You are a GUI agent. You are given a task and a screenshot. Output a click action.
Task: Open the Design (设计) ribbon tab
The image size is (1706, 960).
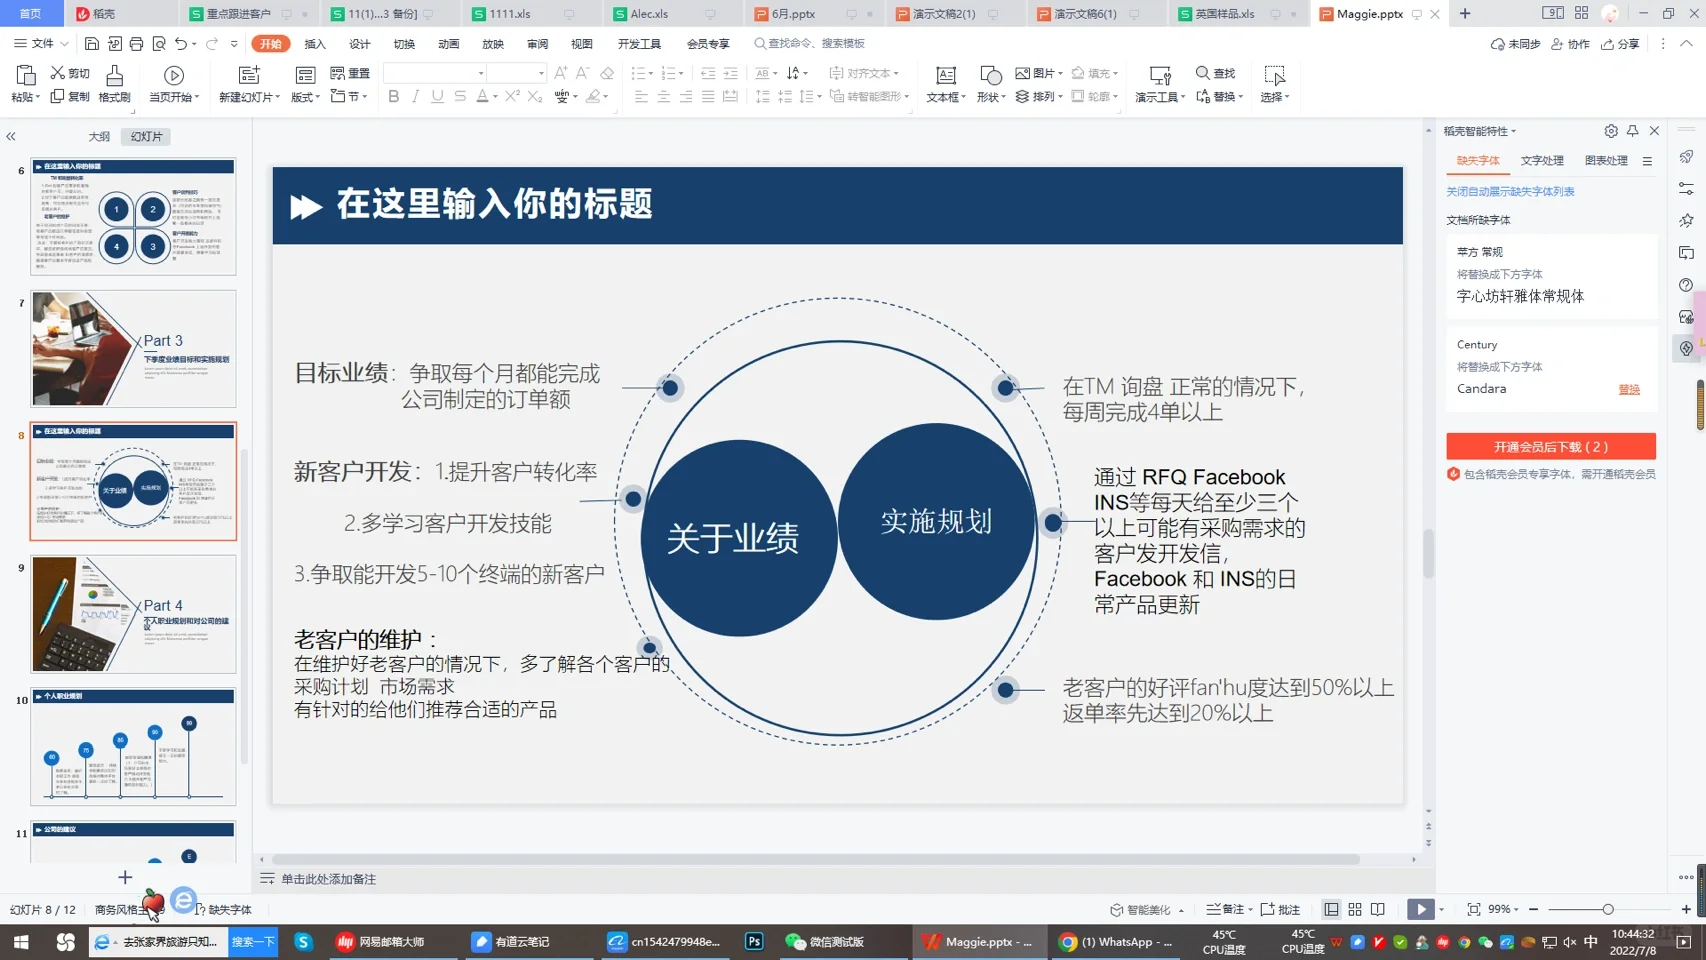point(360,44)
